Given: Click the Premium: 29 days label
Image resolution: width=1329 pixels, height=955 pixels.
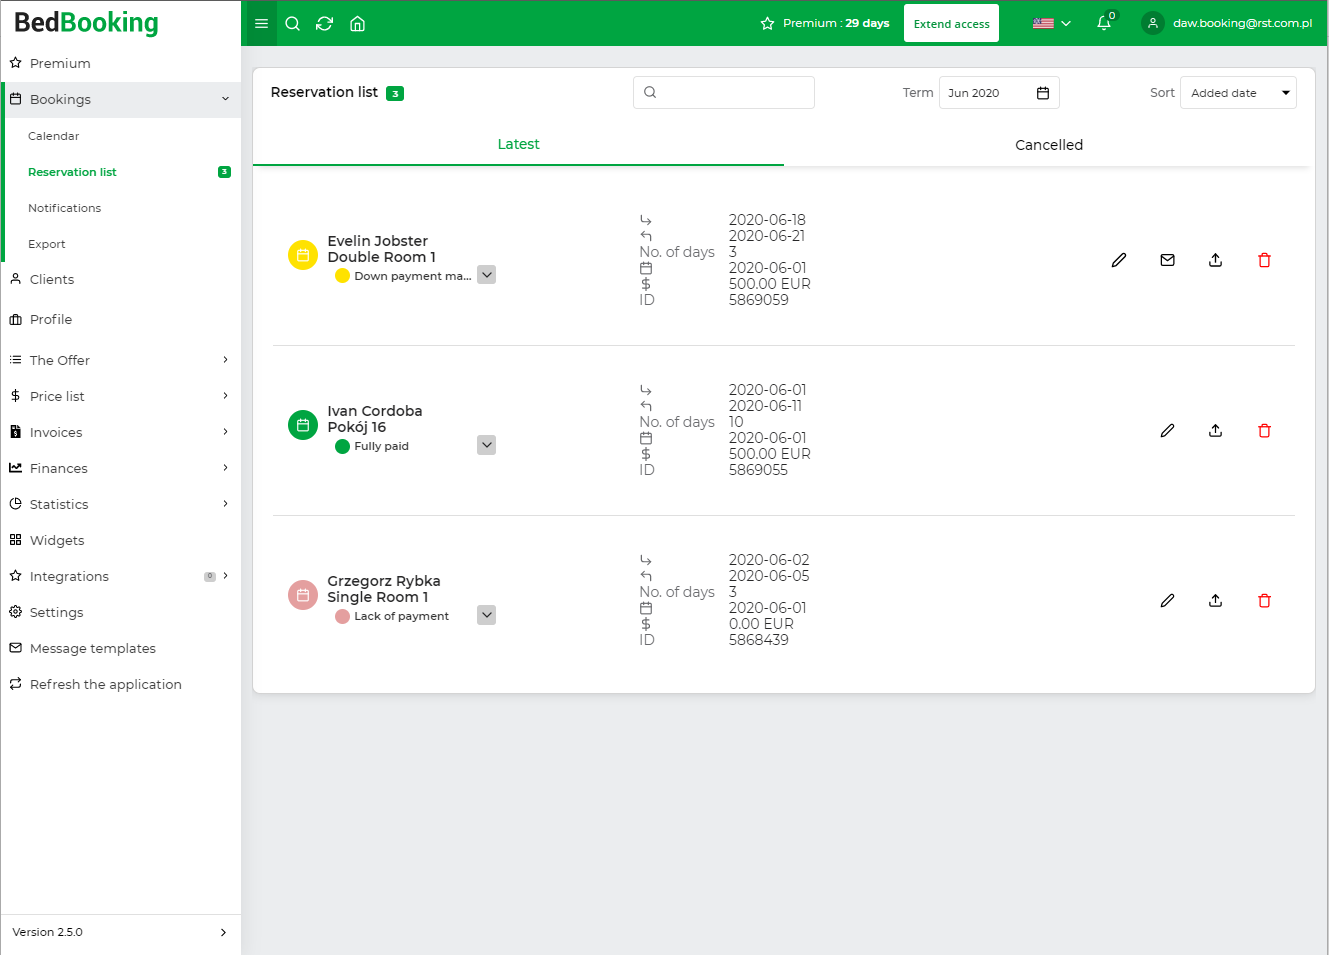Looking at the screenshot, I should coord(825,23).
